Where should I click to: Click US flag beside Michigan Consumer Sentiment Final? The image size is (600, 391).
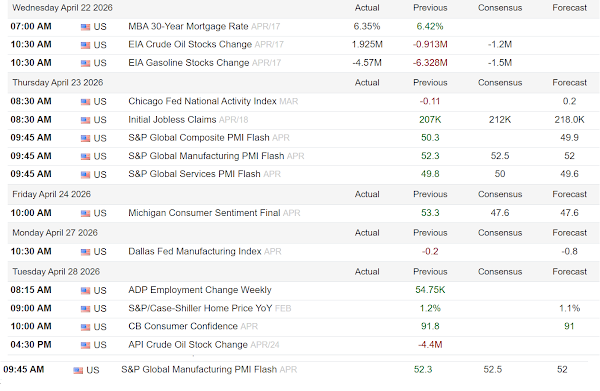85,213
